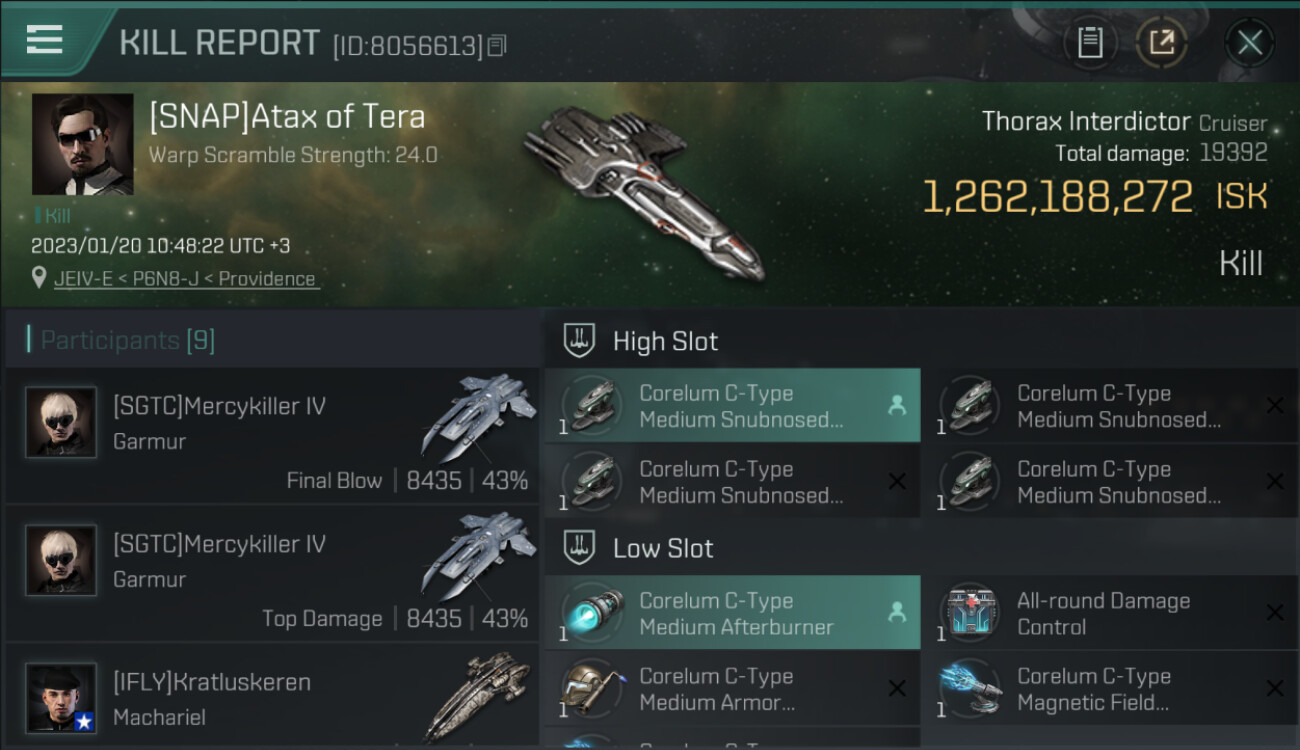Open Mercykiller IV Final Blow entry
The image size is (1300, 750).
pyautogui.click(x=272, y=435)
